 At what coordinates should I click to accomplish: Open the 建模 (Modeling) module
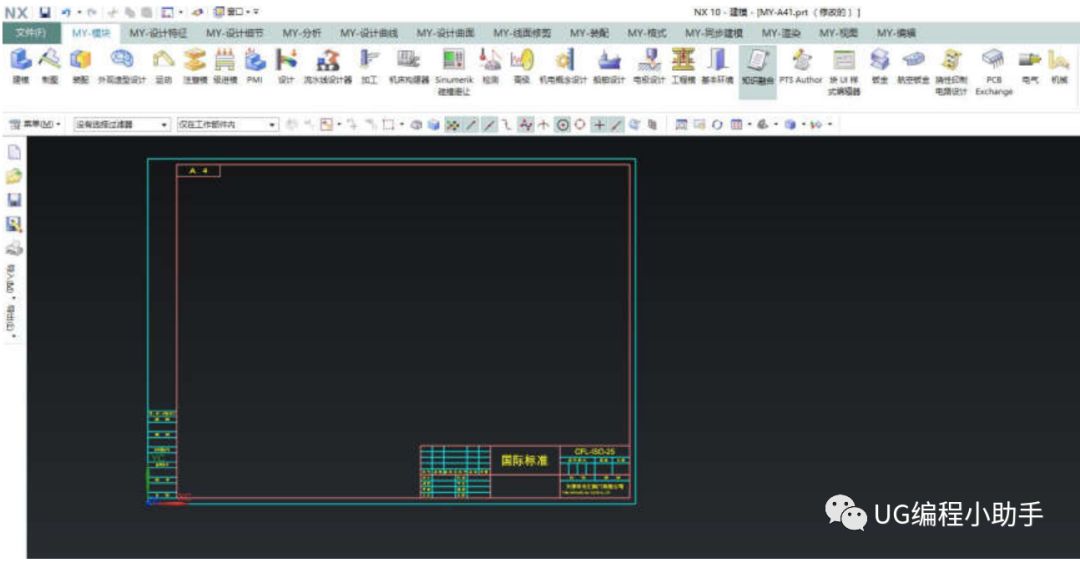point(20,66)
